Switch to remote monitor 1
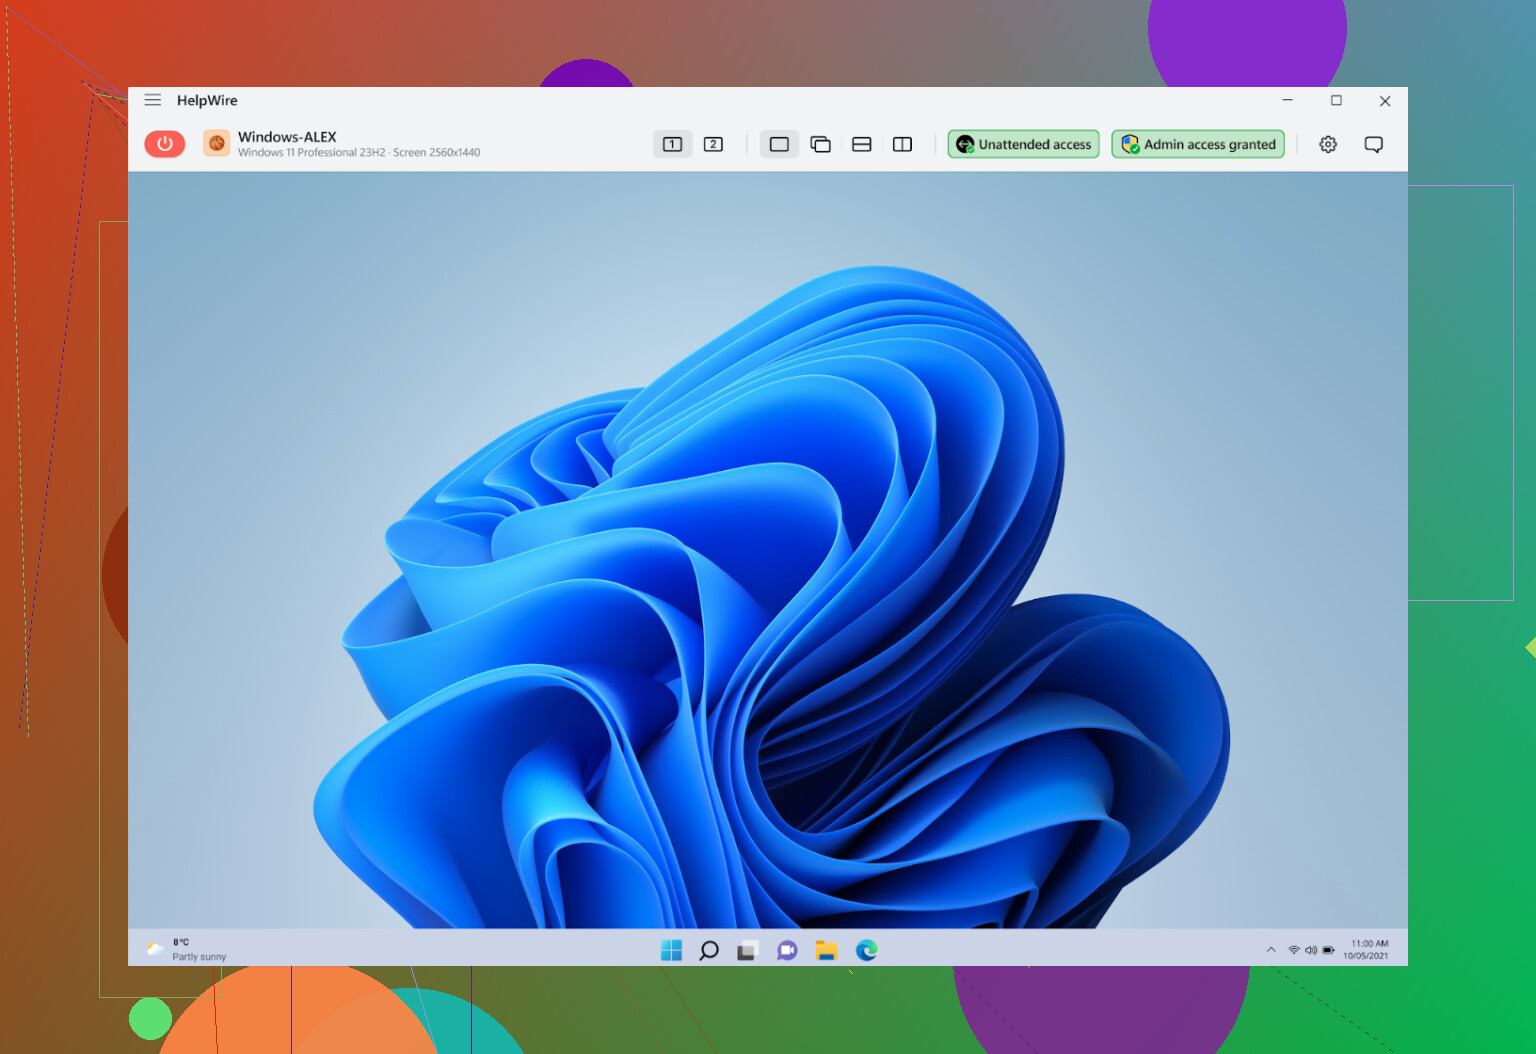 pyautogui.click(x=673, y=144)
